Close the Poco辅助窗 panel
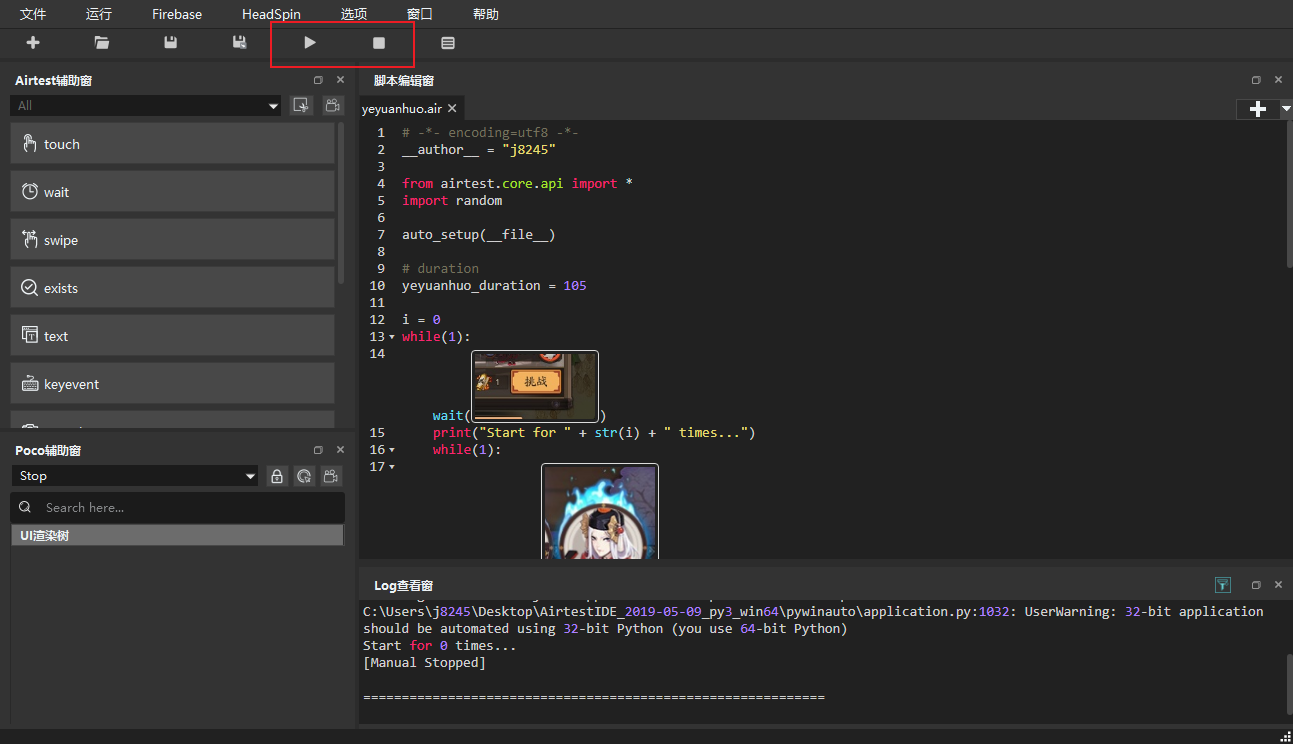Screen dimensions: 1293x744 340,450
